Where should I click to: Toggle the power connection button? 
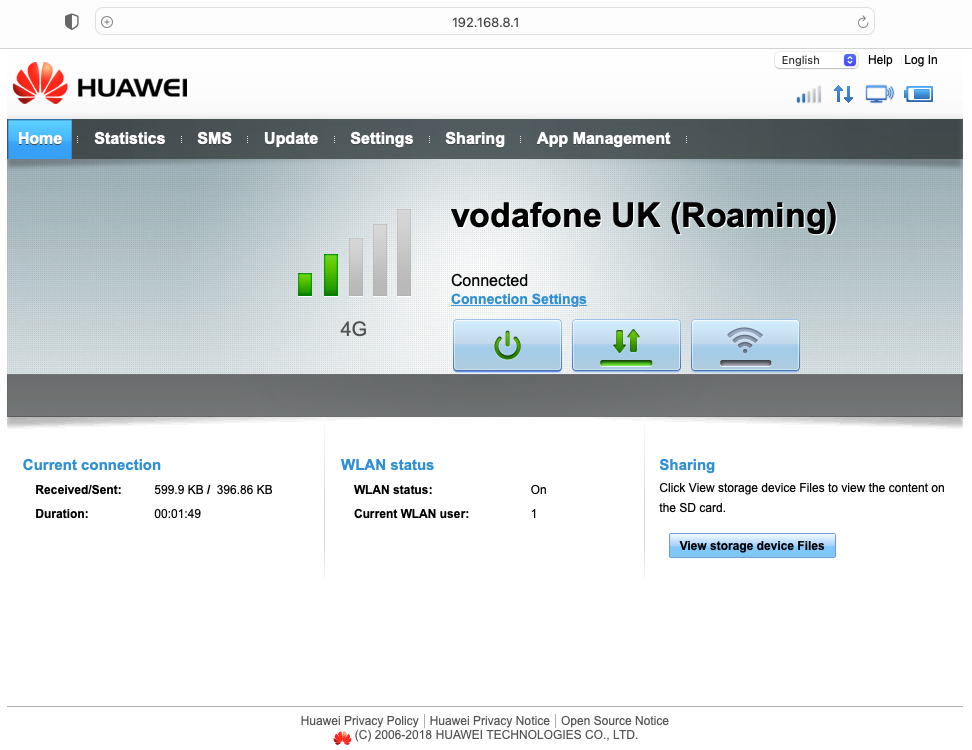(x=507, y=345)
